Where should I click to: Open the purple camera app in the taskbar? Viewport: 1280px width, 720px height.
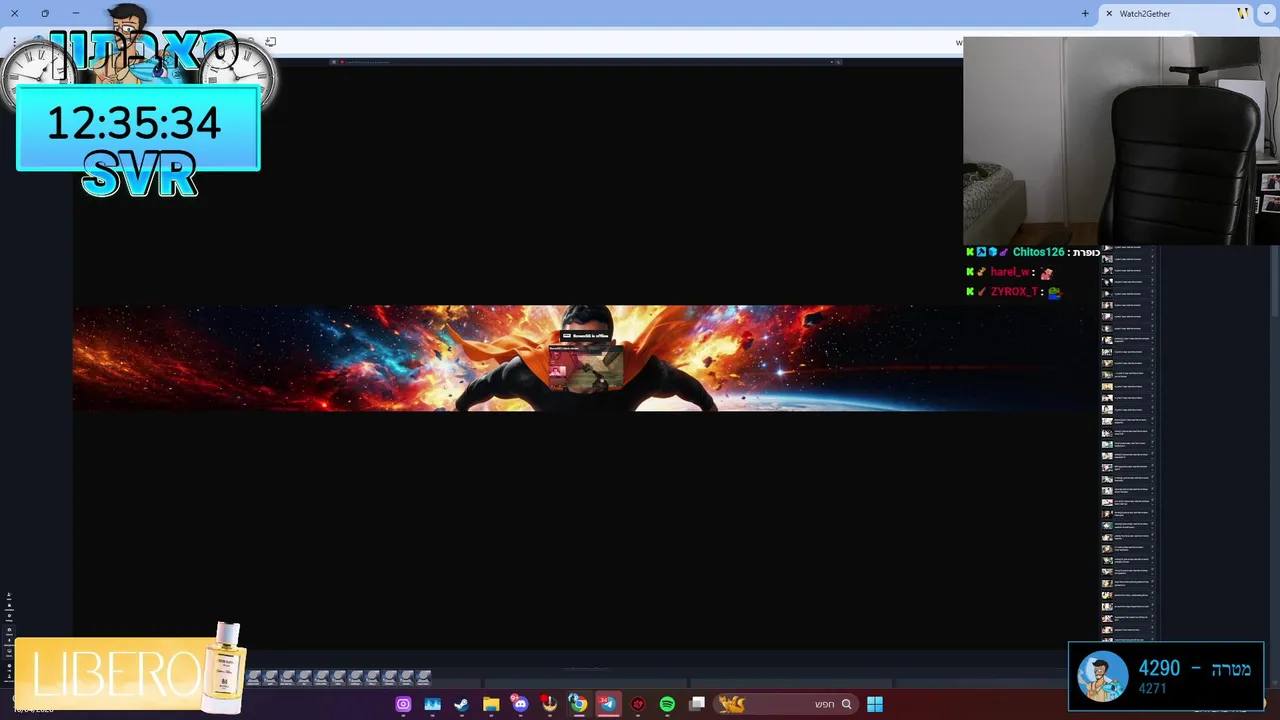(403, 704)
